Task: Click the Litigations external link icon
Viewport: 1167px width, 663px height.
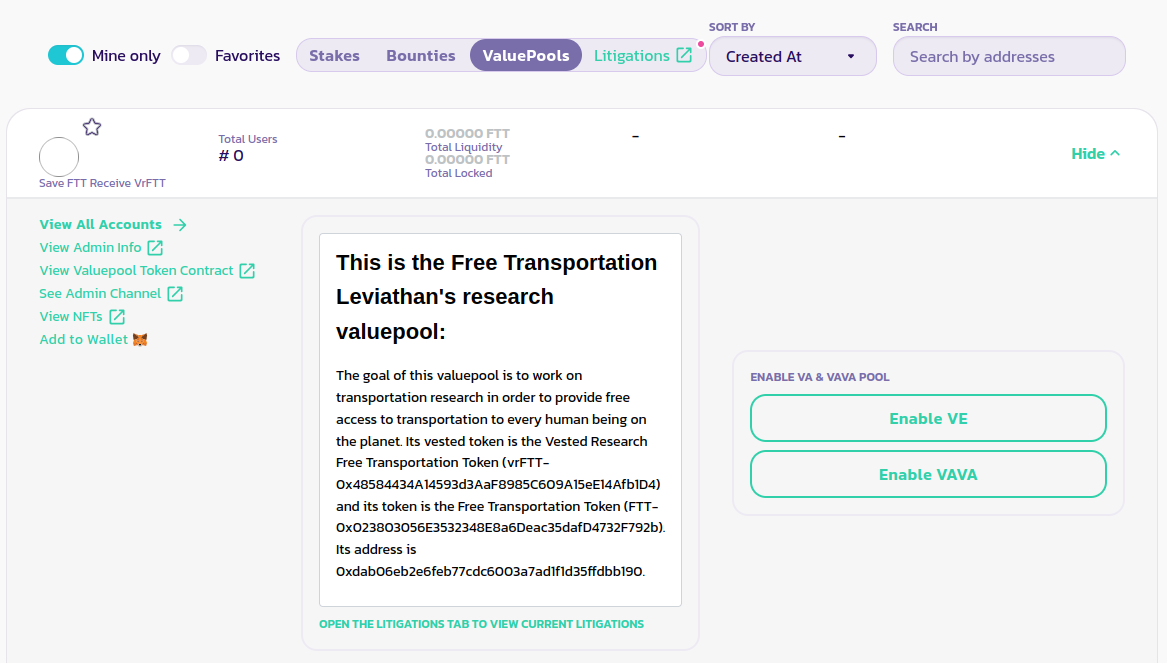Action: [x=684, y=56]
